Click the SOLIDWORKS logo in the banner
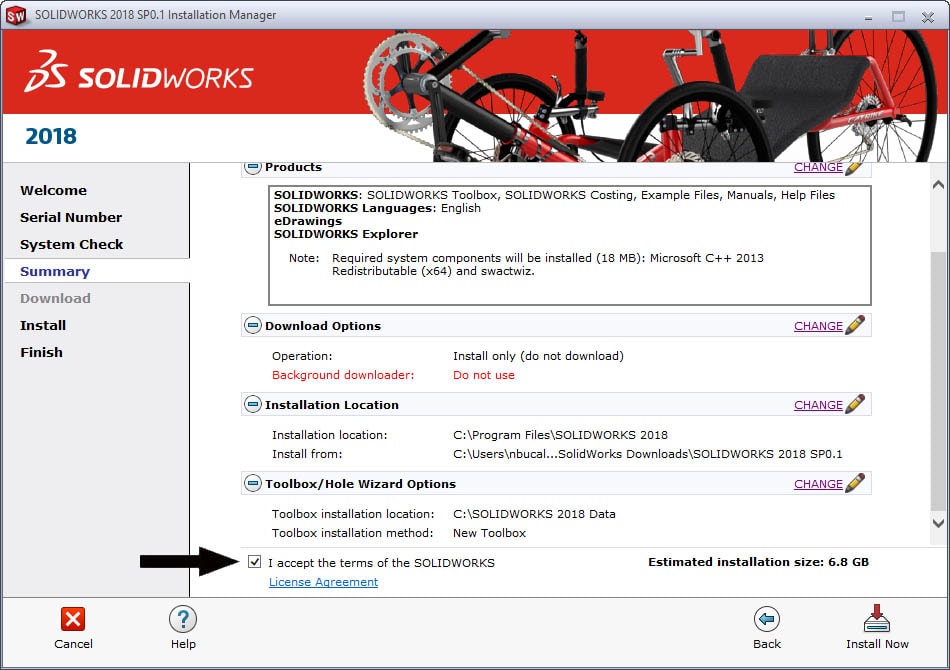This screenshot has height=670, width=950. point(139,71)
